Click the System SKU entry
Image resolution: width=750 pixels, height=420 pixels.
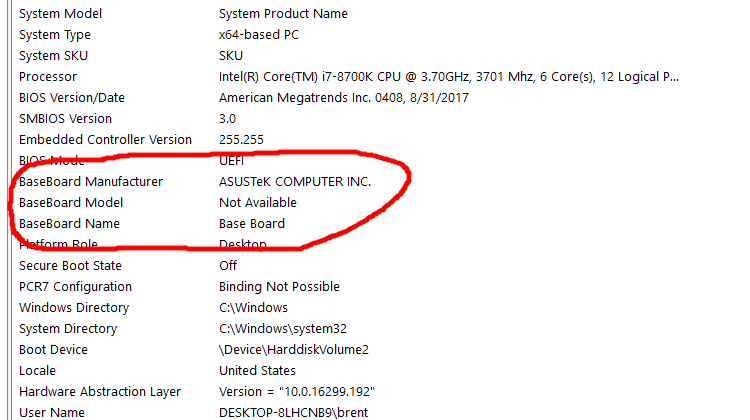click(378, 56)
